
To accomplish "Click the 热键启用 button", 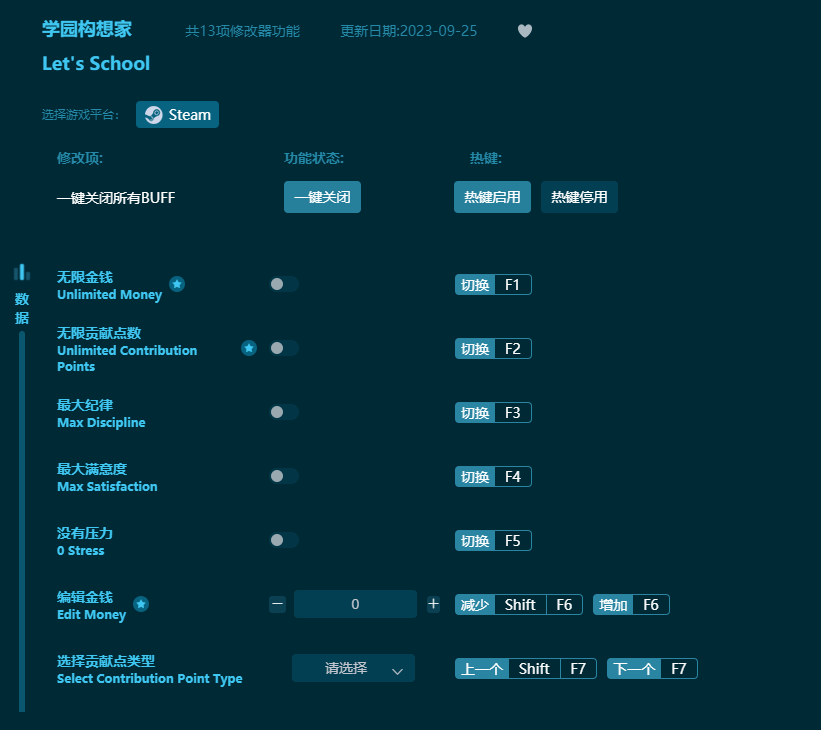I will click(492, 197).
